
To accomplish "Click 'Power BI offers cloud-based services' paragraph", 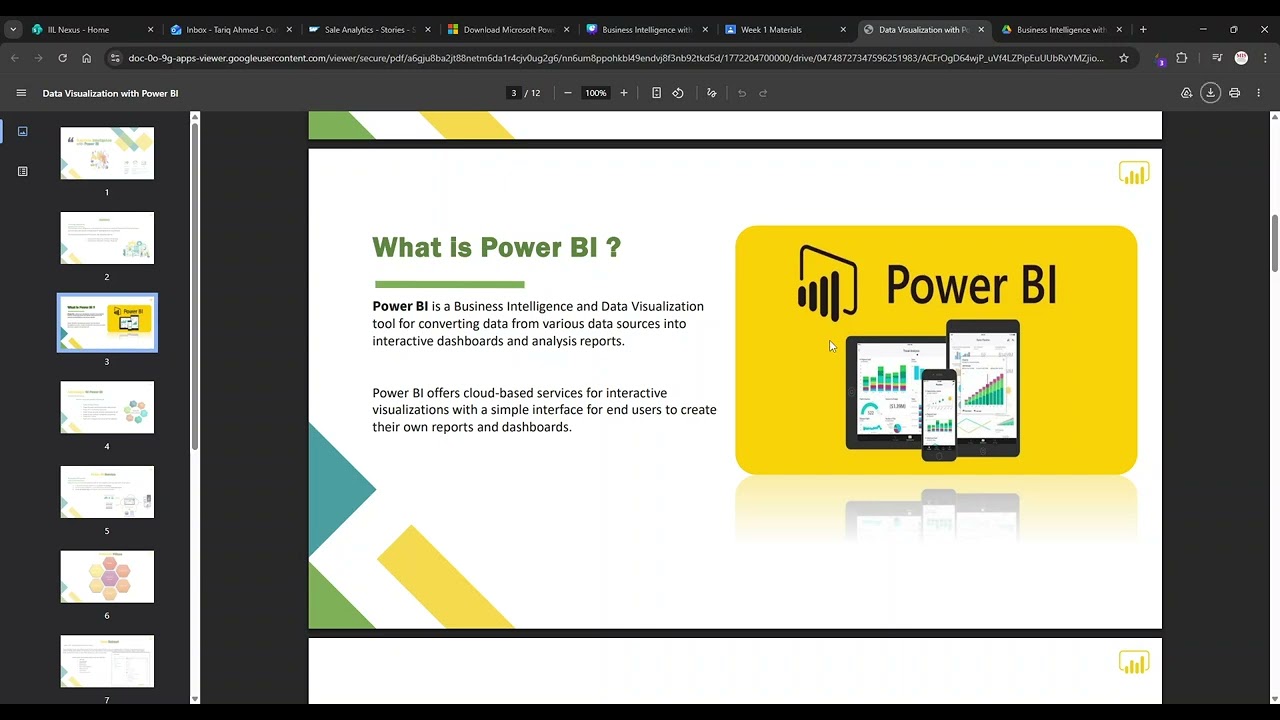I will [x=545, y=410].
